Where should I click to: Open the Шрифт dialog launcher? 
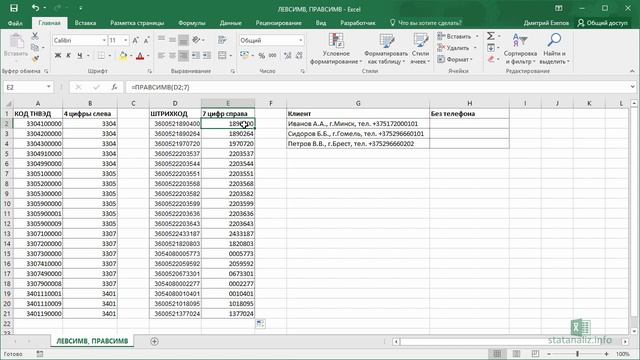point(149,71)
